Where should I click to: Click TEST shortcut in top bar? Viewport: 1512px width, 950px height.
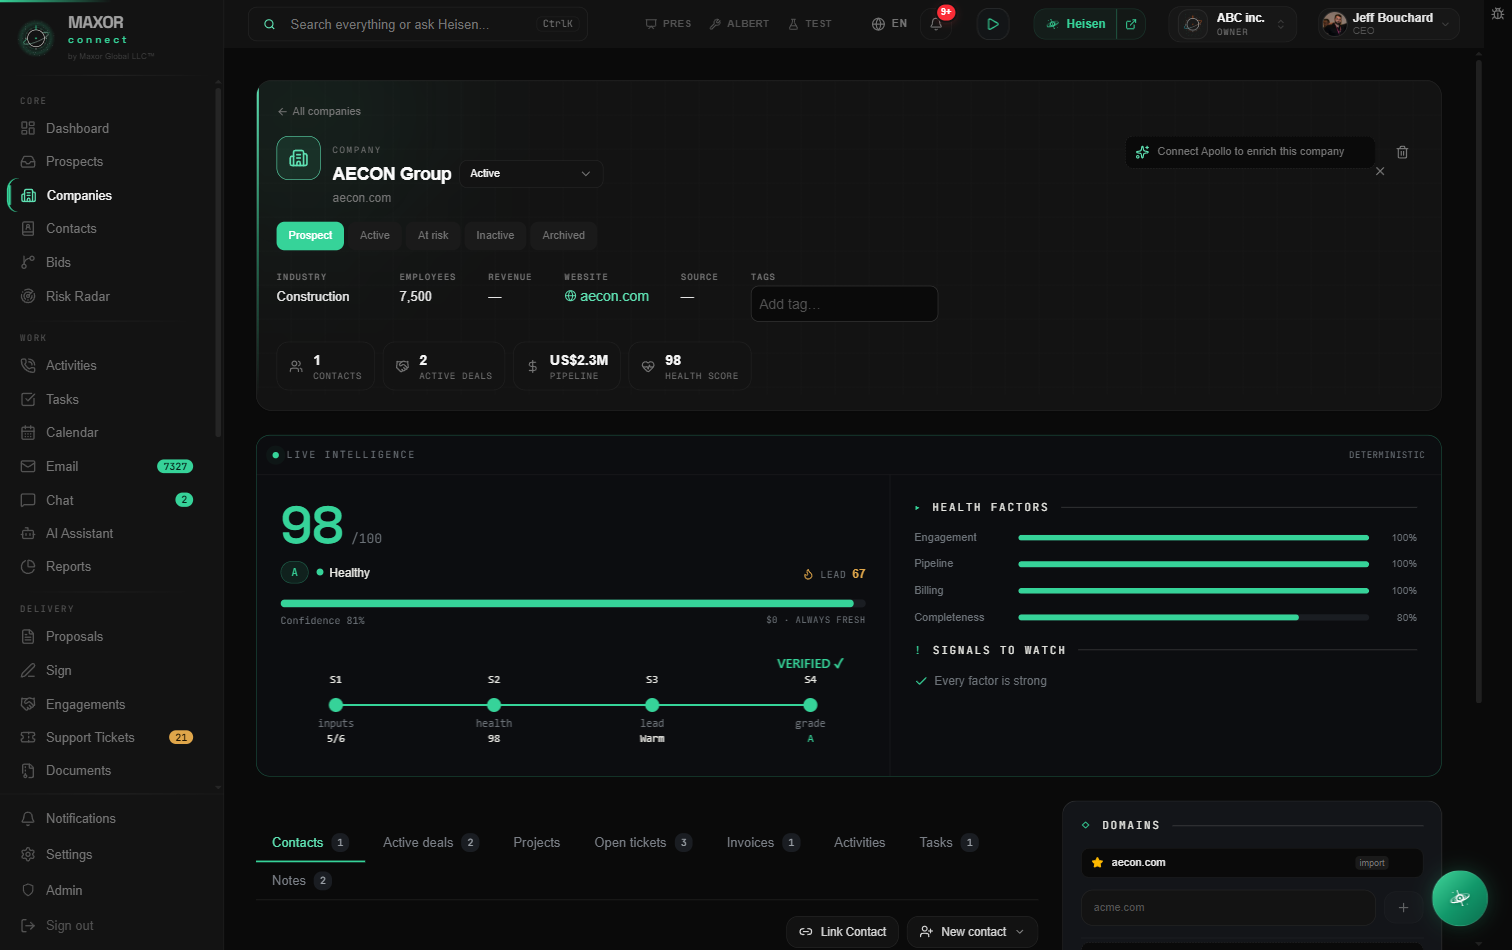point(810,23)
